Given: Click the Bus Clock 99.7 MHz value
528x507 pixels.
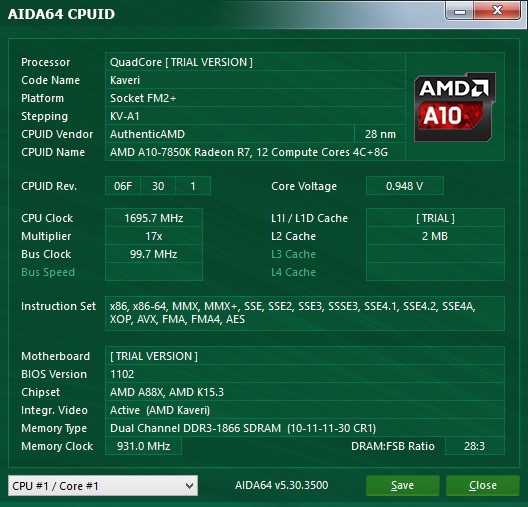Looking at the screenshot, I should pos(154,254).
